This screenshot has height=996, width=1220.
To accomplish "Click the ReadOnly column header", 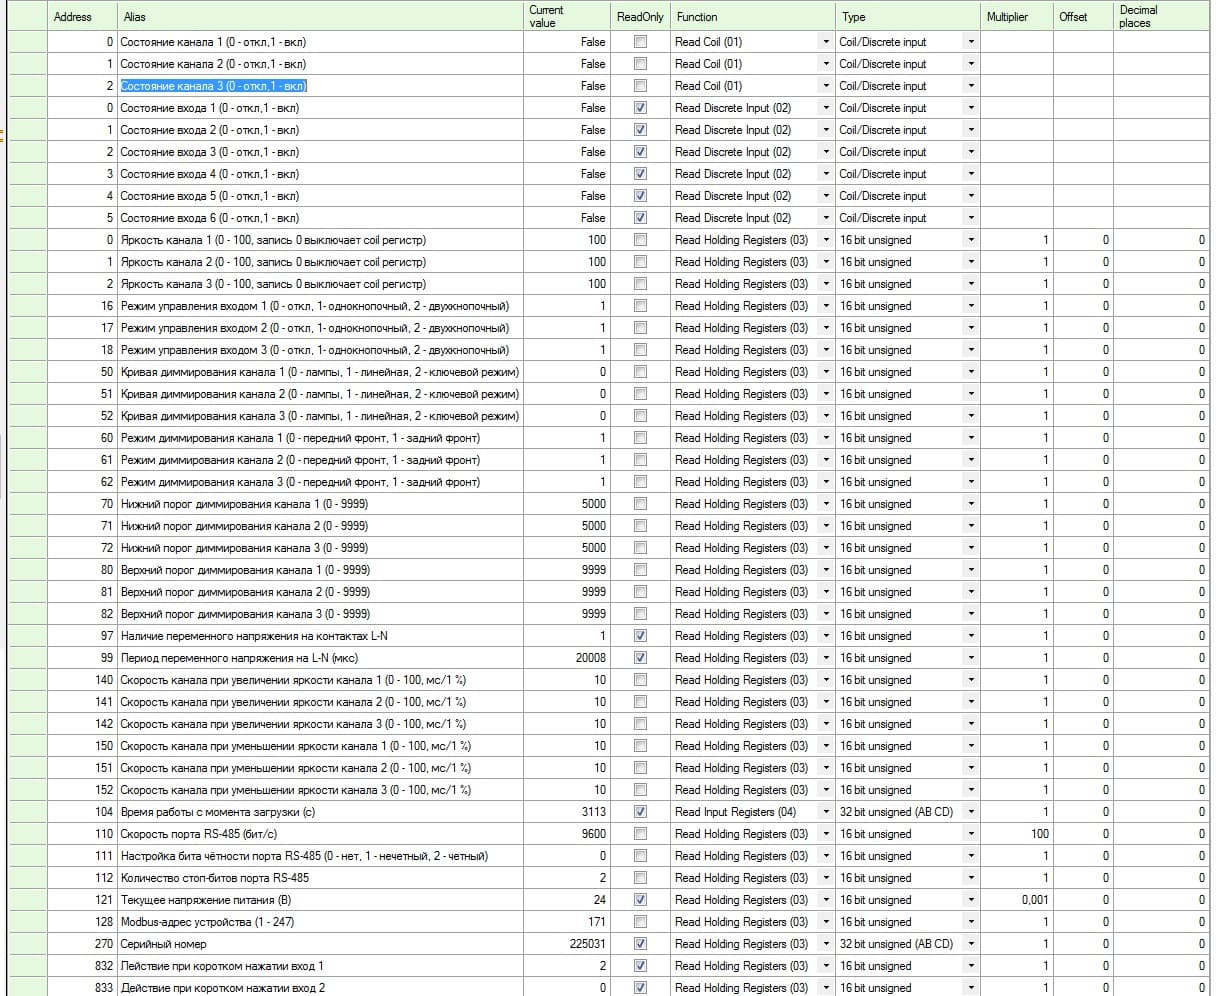I will tap(640, 17).
